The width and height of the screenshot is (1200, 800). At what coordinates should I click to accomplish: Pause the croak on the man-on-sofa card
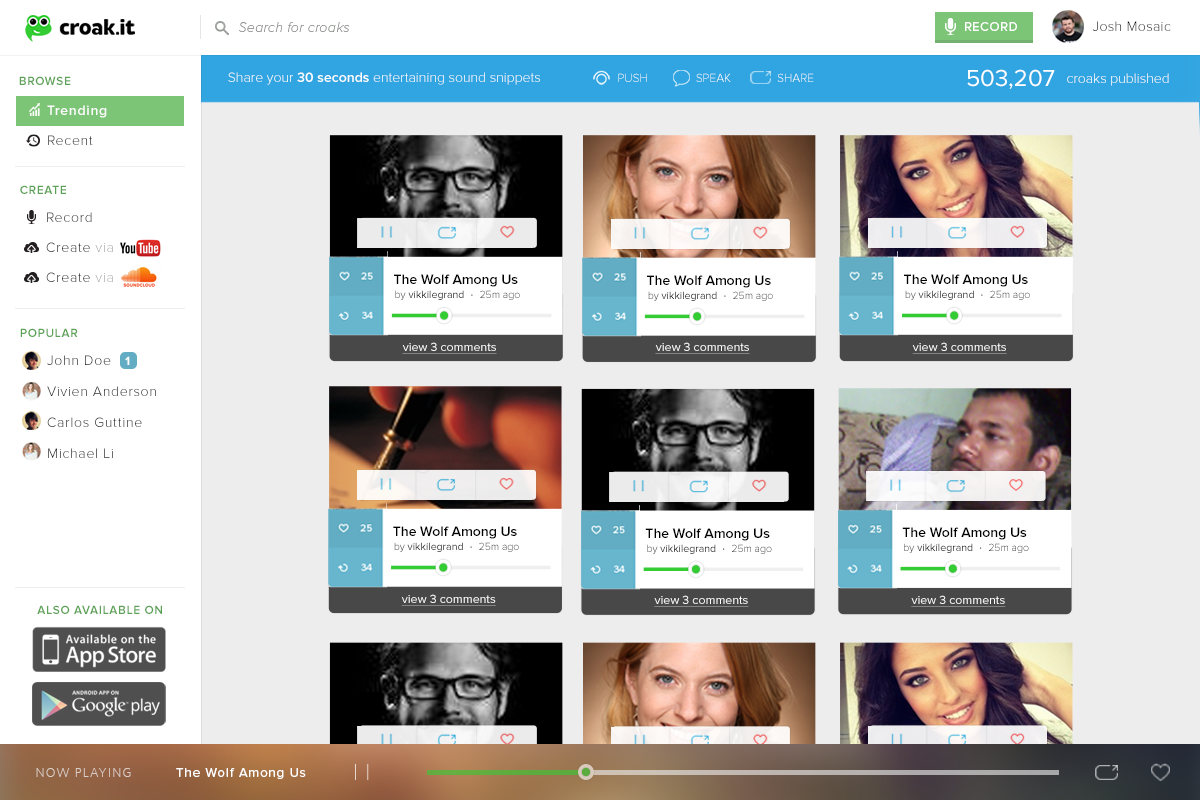click(x=896, y=486)
